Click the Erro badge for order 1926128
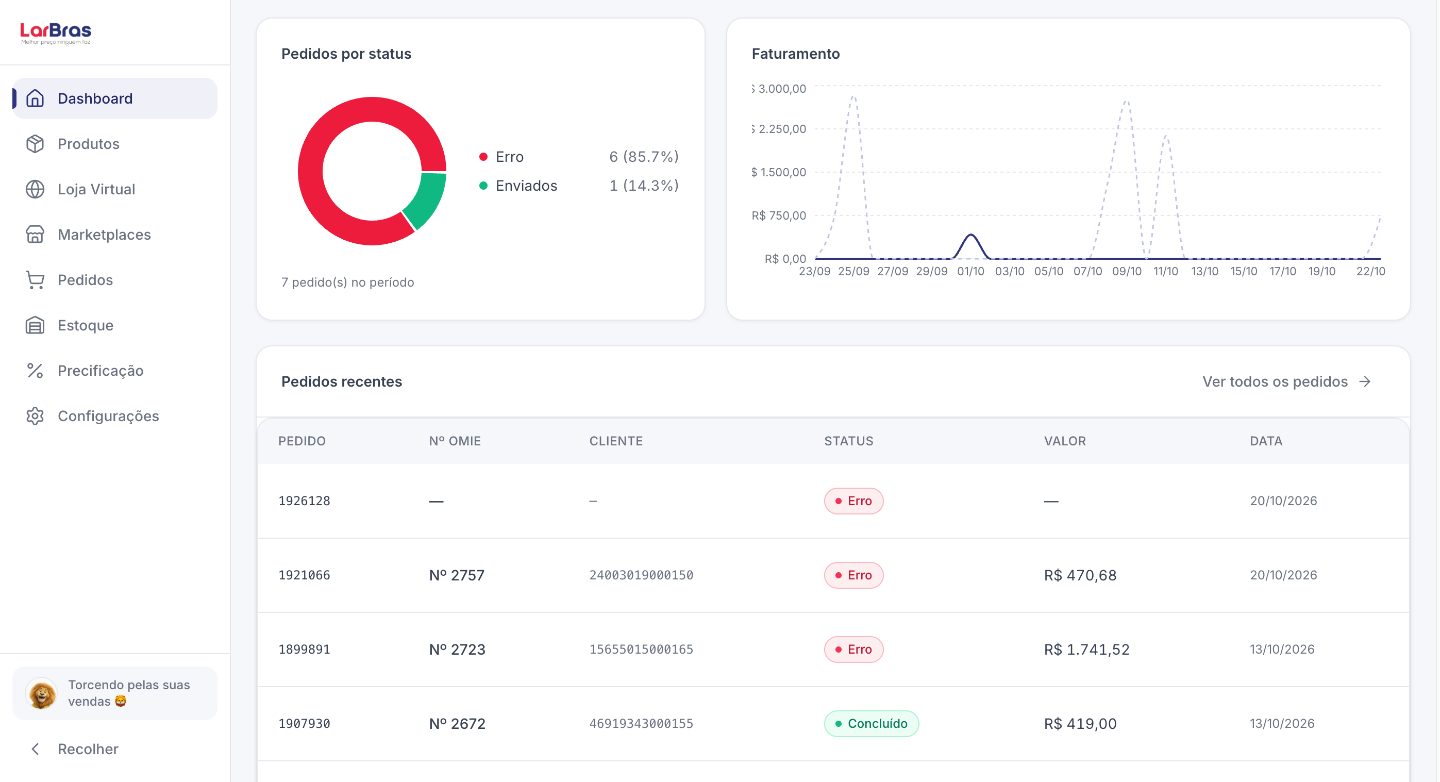The width and height of the screenshot is (1440, 782). point(854,501)
